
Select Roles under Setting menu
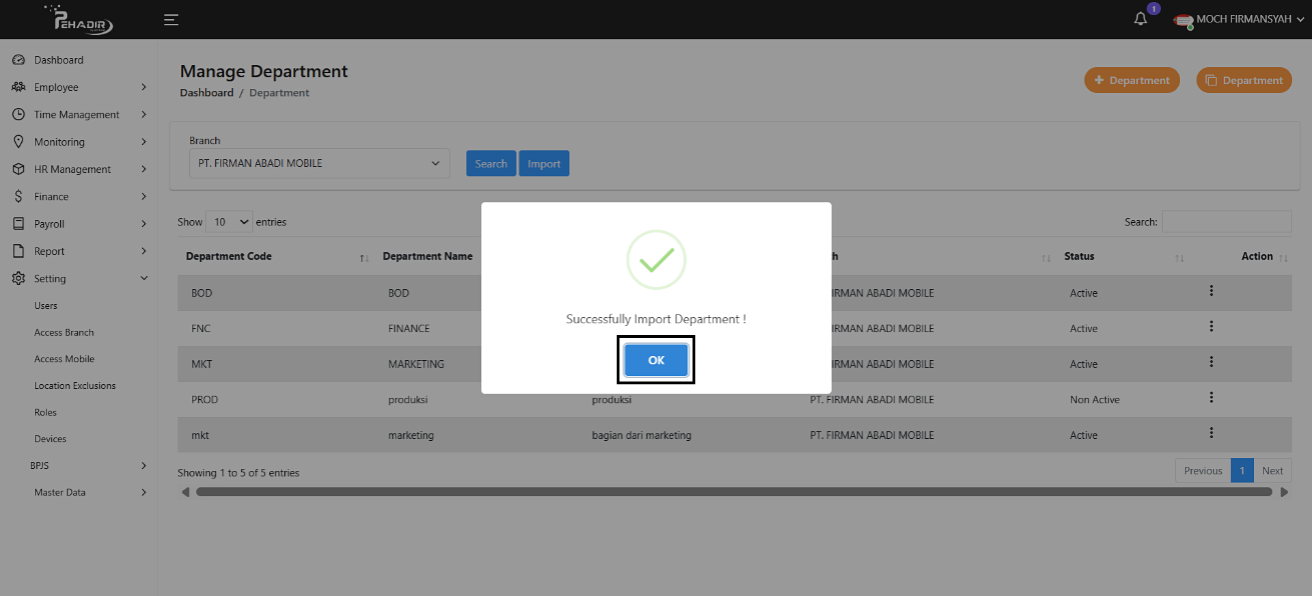point(45,412)
